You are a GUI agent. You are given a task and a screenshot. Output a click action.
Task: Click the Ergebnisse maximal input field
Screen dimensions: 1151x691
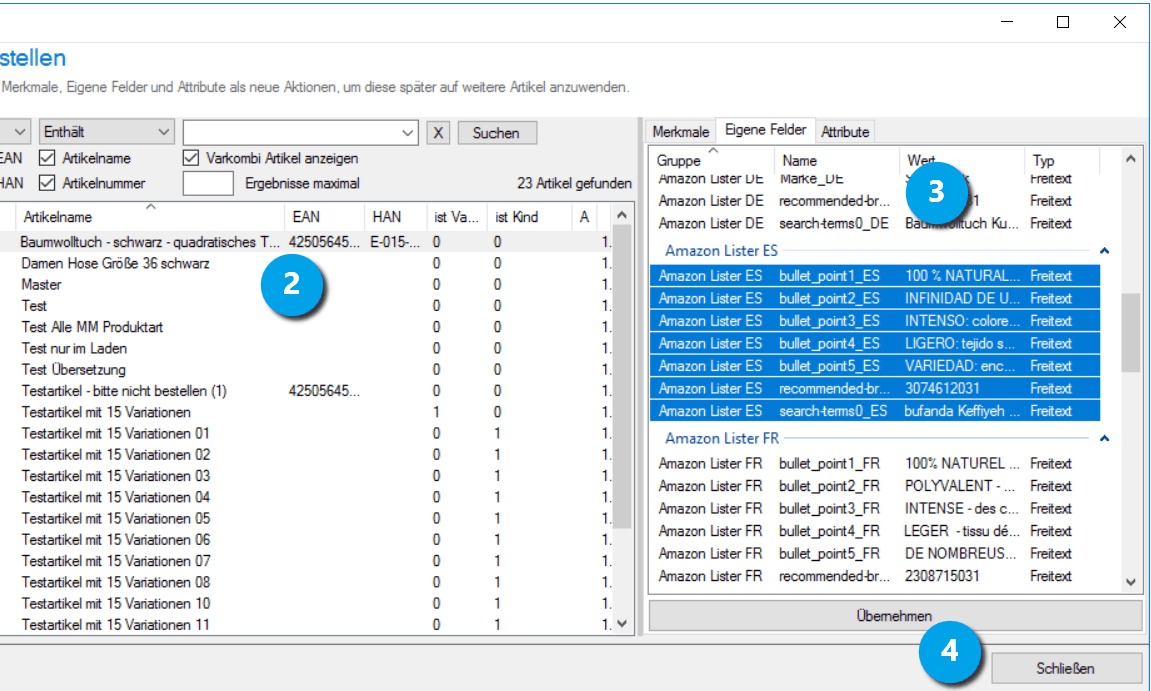point(208,184)
